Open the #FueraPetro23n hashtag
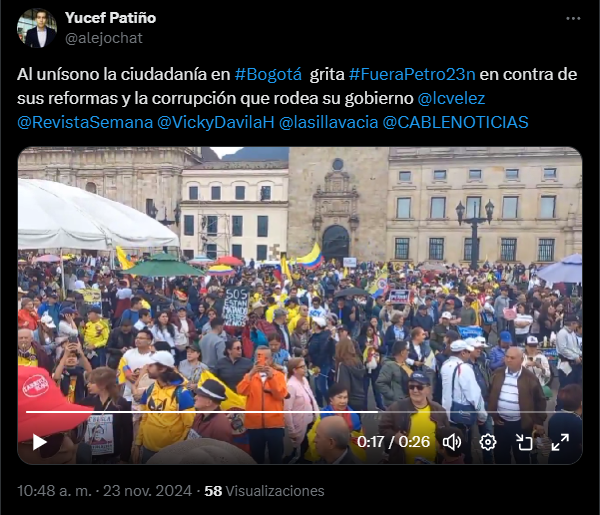Image resolution: width=600 pixels, height=515 pixels. tap(412, 74)
